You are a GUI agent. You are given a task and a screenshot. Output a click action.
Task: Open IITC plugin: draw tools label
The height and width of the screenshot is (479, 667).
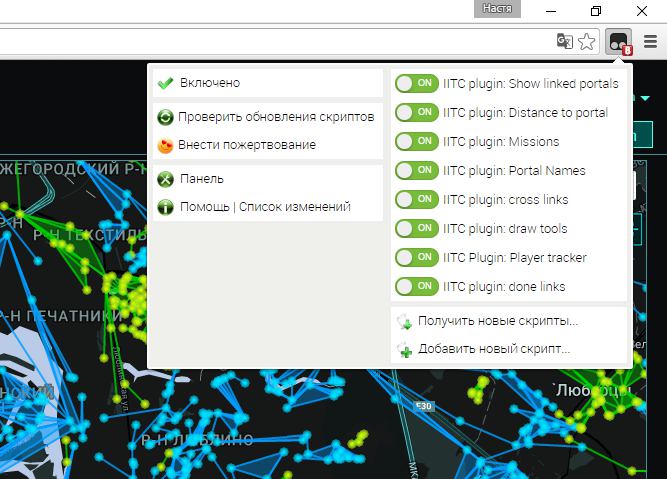[x=505, y=229]
